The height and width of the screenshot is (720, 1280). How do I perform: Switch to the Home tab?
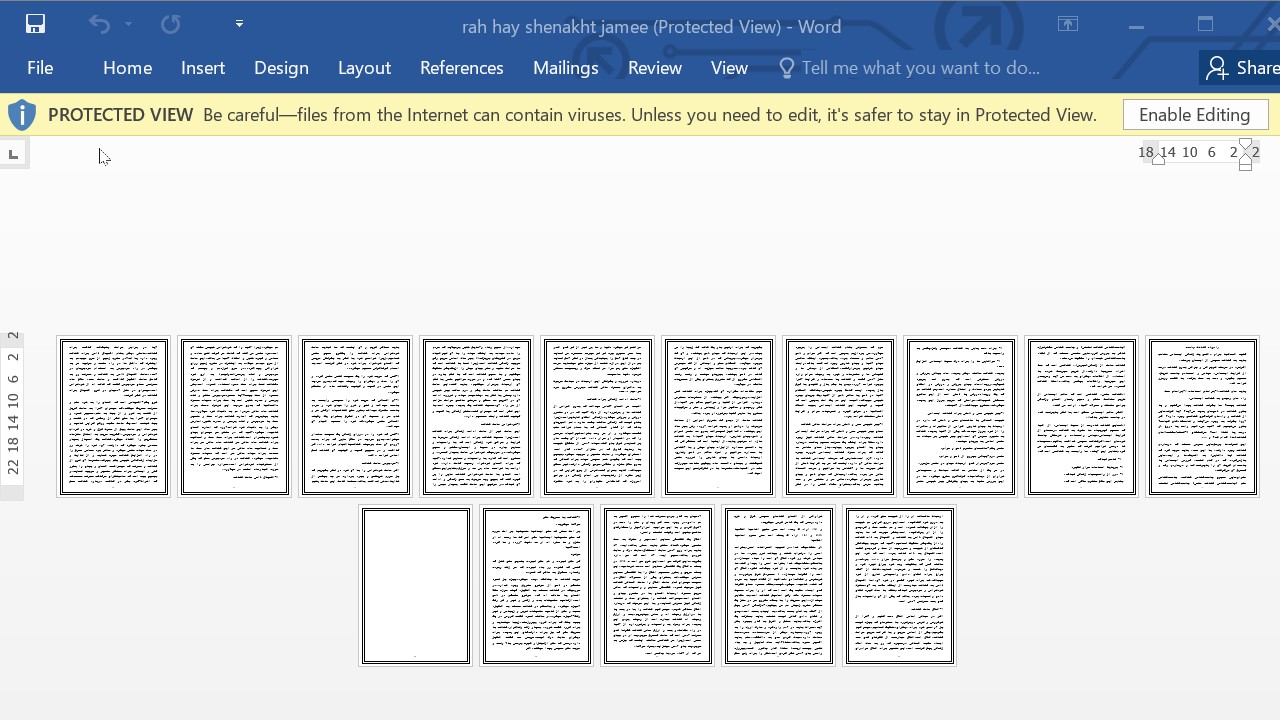tap(127, 68)
